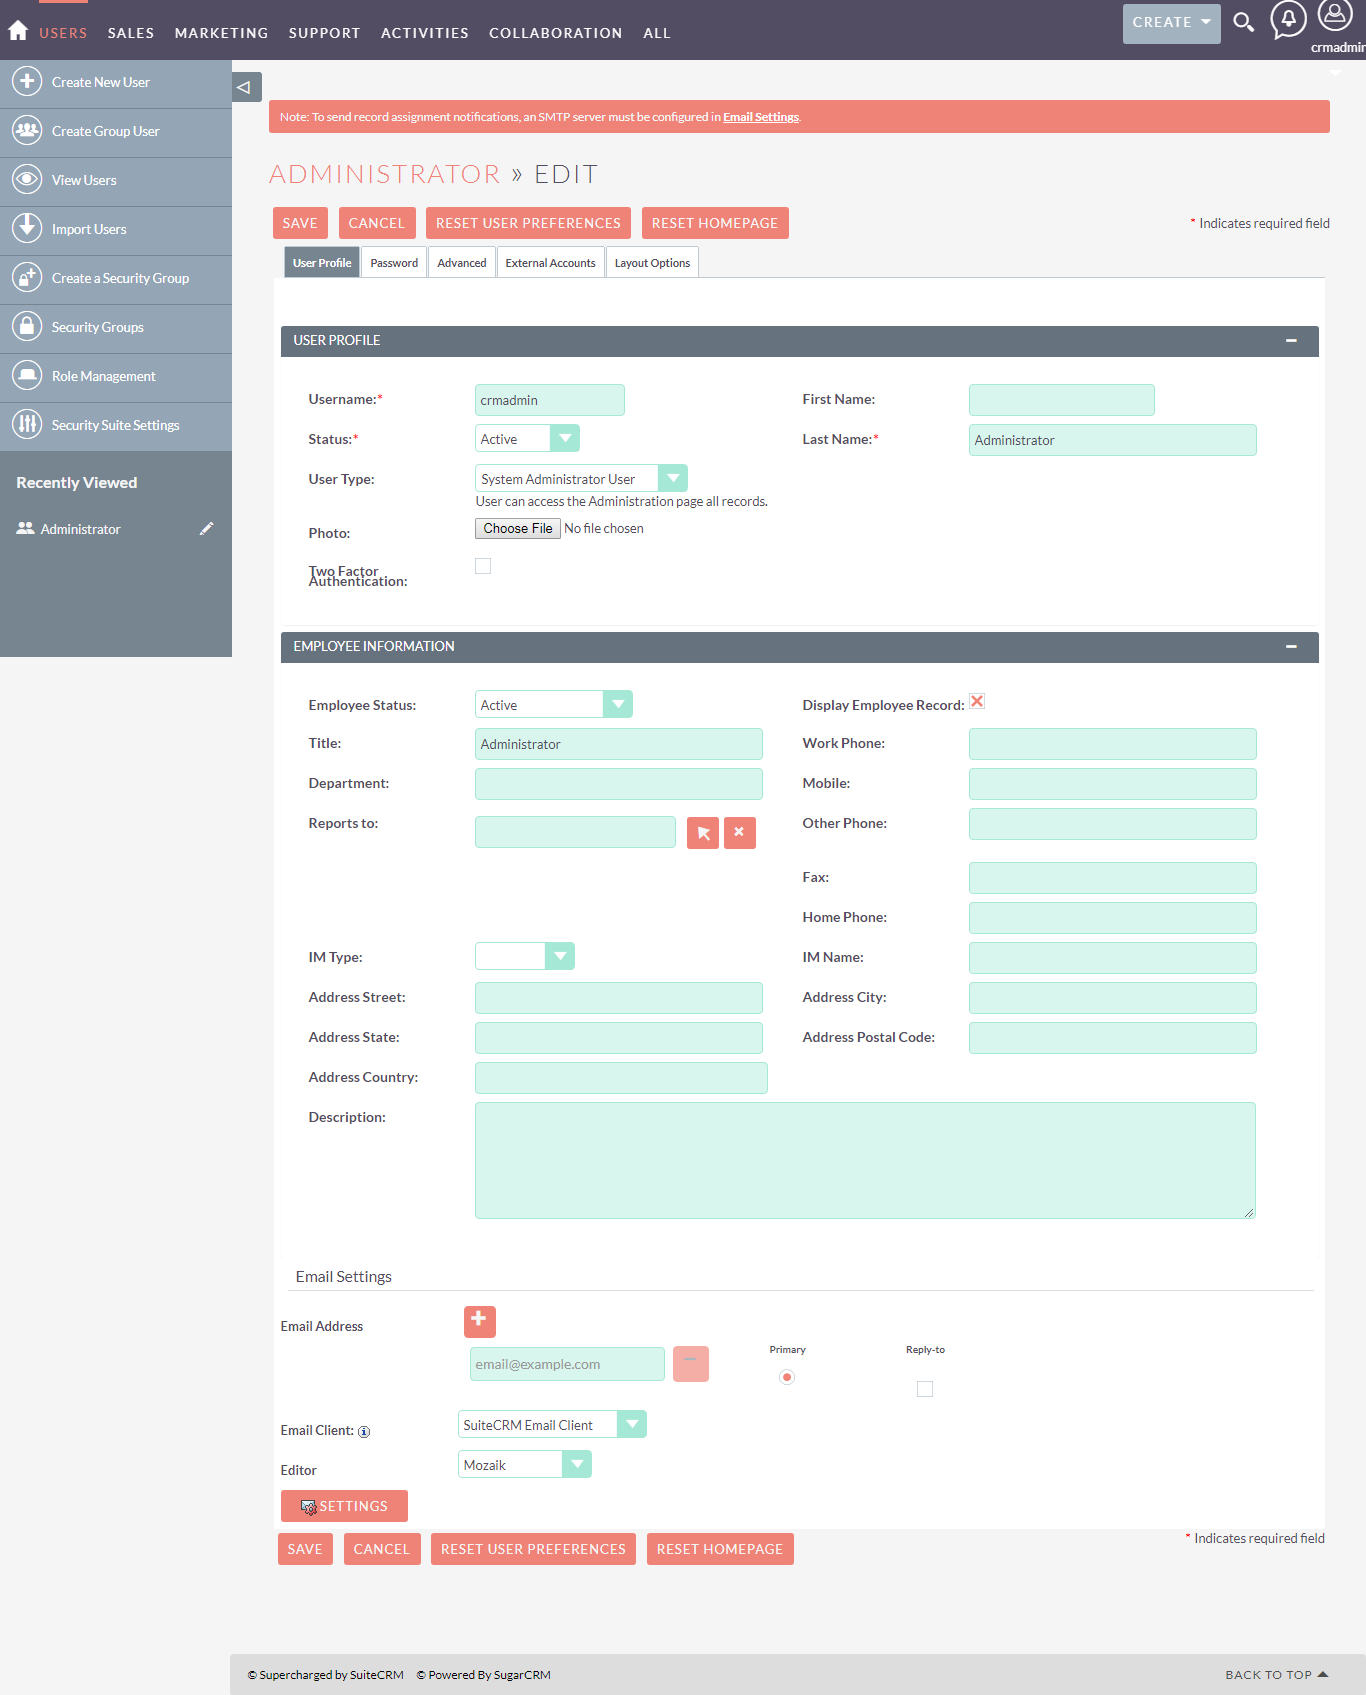This screenshot has height=1695, width=1366.
Task: Click BACK TO TOP link
Action: point(1276,1674)
